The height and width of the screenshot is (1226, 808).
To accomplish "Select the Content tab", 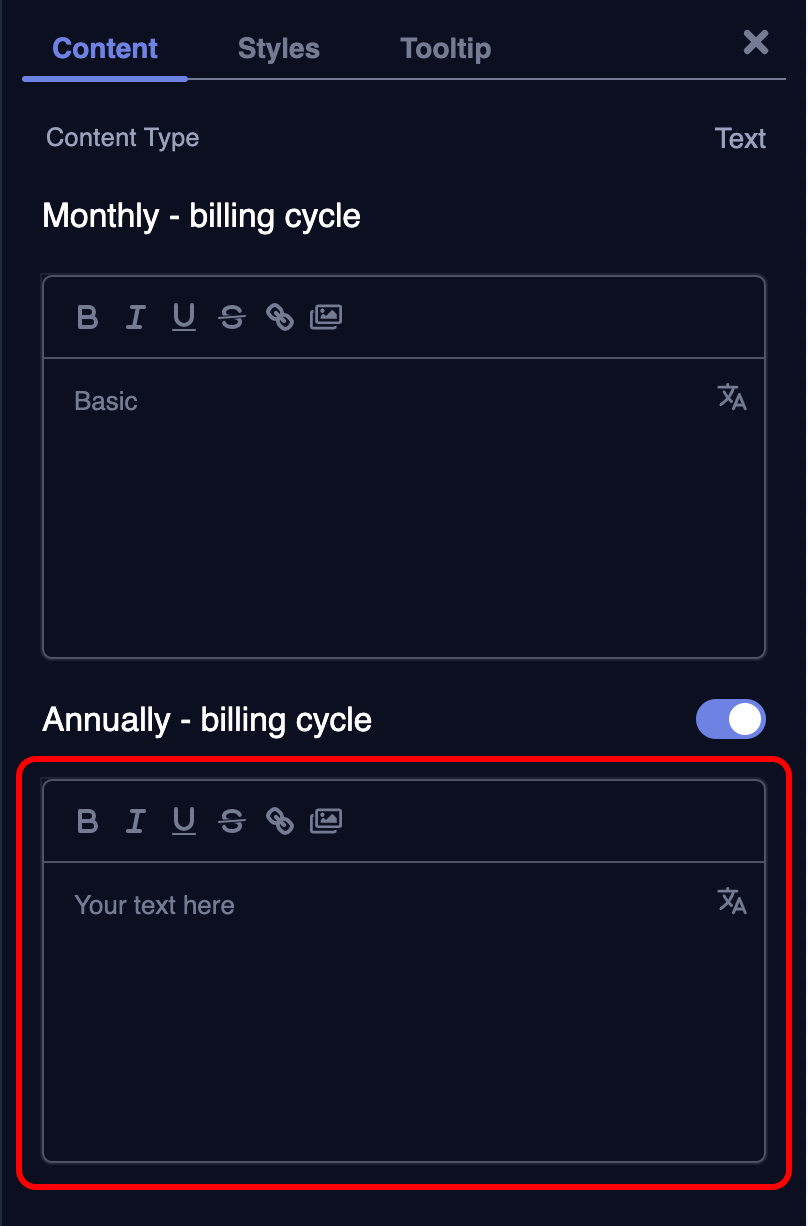I will point(105,48).
